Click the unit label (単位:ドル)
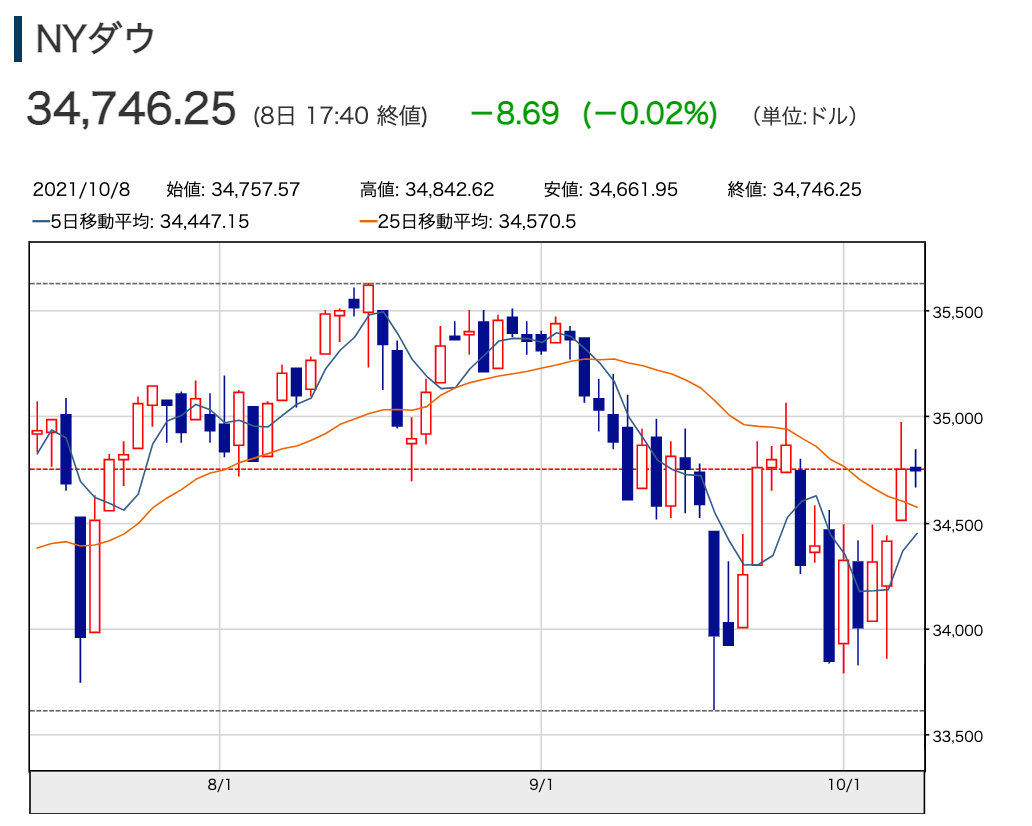This screenshot has width=1032, height=826. tap(804, 116)
